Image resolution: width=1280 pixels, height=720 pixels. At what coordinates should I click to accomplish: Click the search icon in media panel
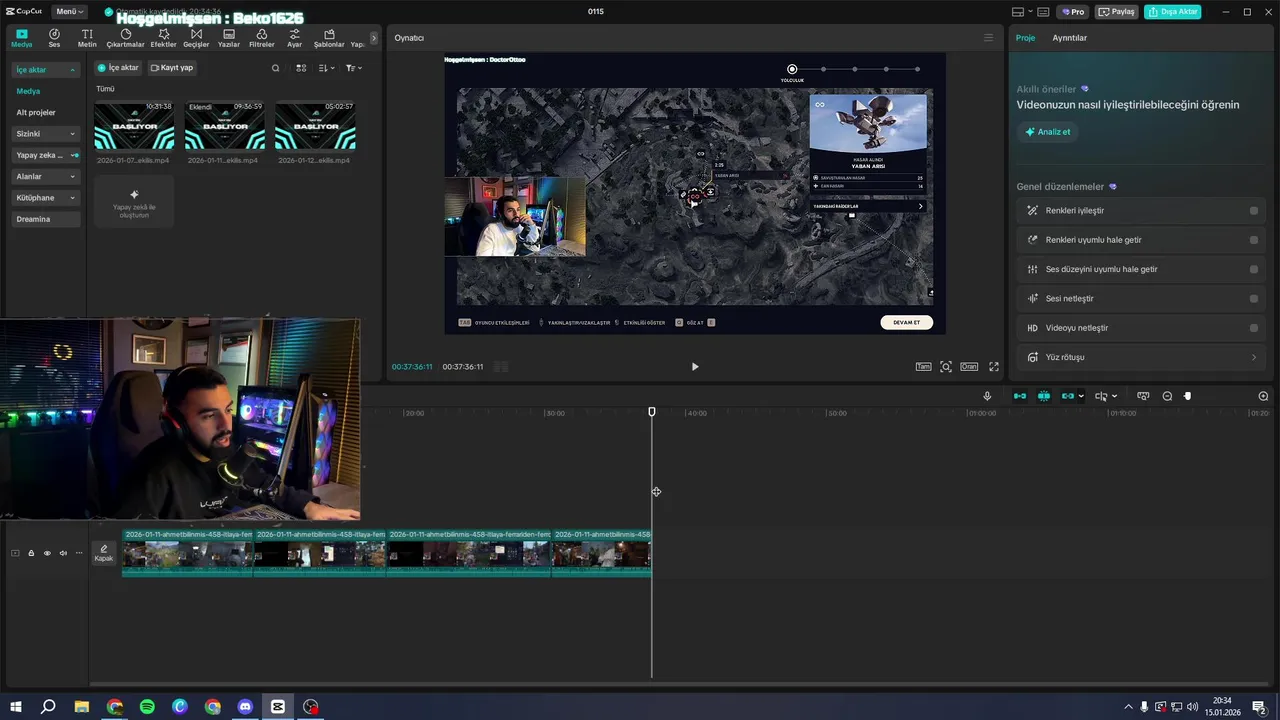276,68
